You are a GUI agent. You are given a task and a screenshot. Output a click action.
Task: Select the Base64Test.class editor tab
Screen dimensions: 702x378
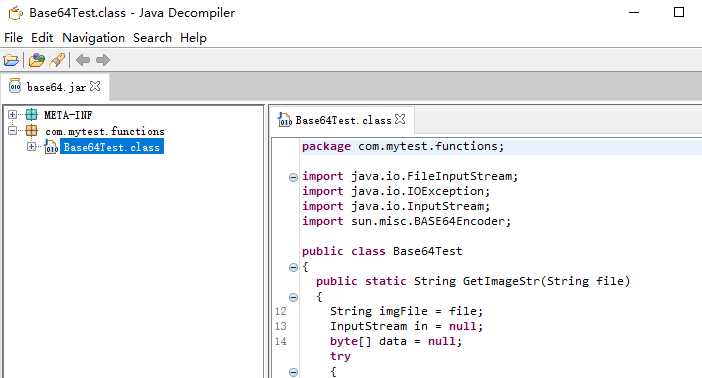click(343, 120)
